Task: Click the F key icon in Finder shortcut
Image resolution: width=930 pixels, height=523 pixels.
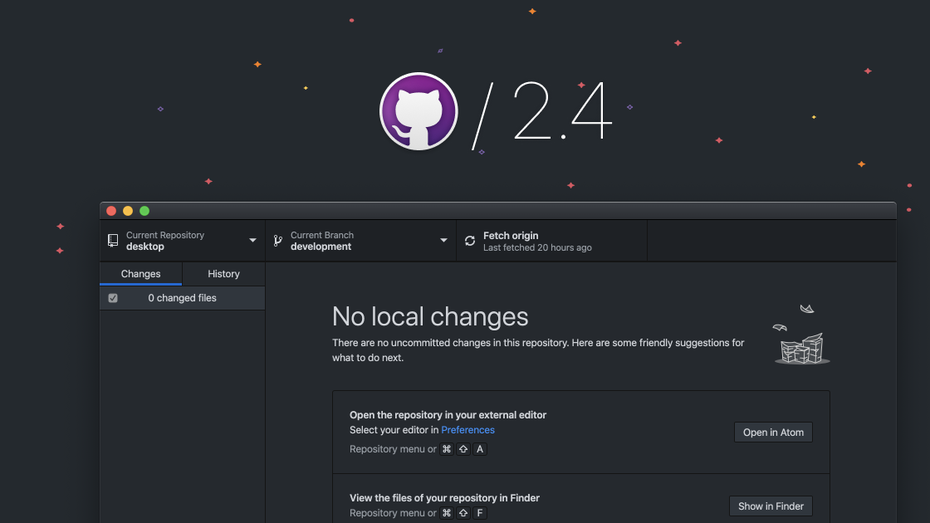Action: (480, 513)
